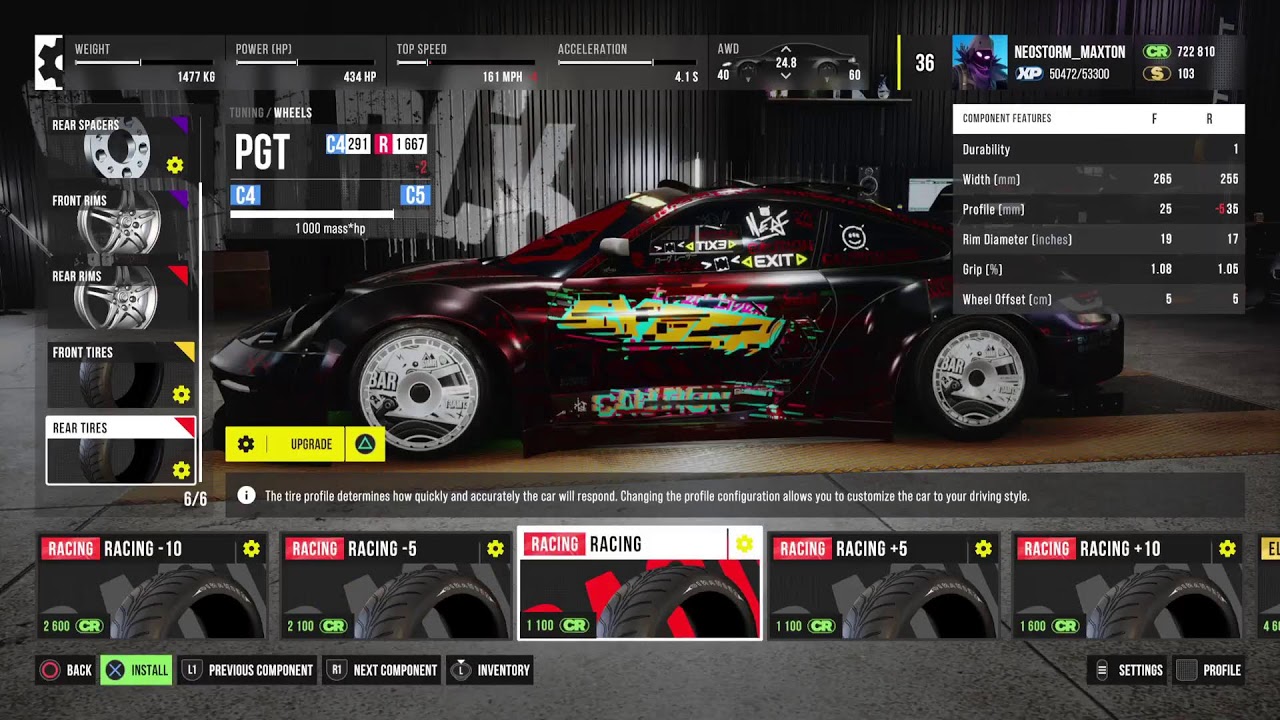Click the player avatar image
This screenshot has width=1280, height=720.
tap(979, 62)
